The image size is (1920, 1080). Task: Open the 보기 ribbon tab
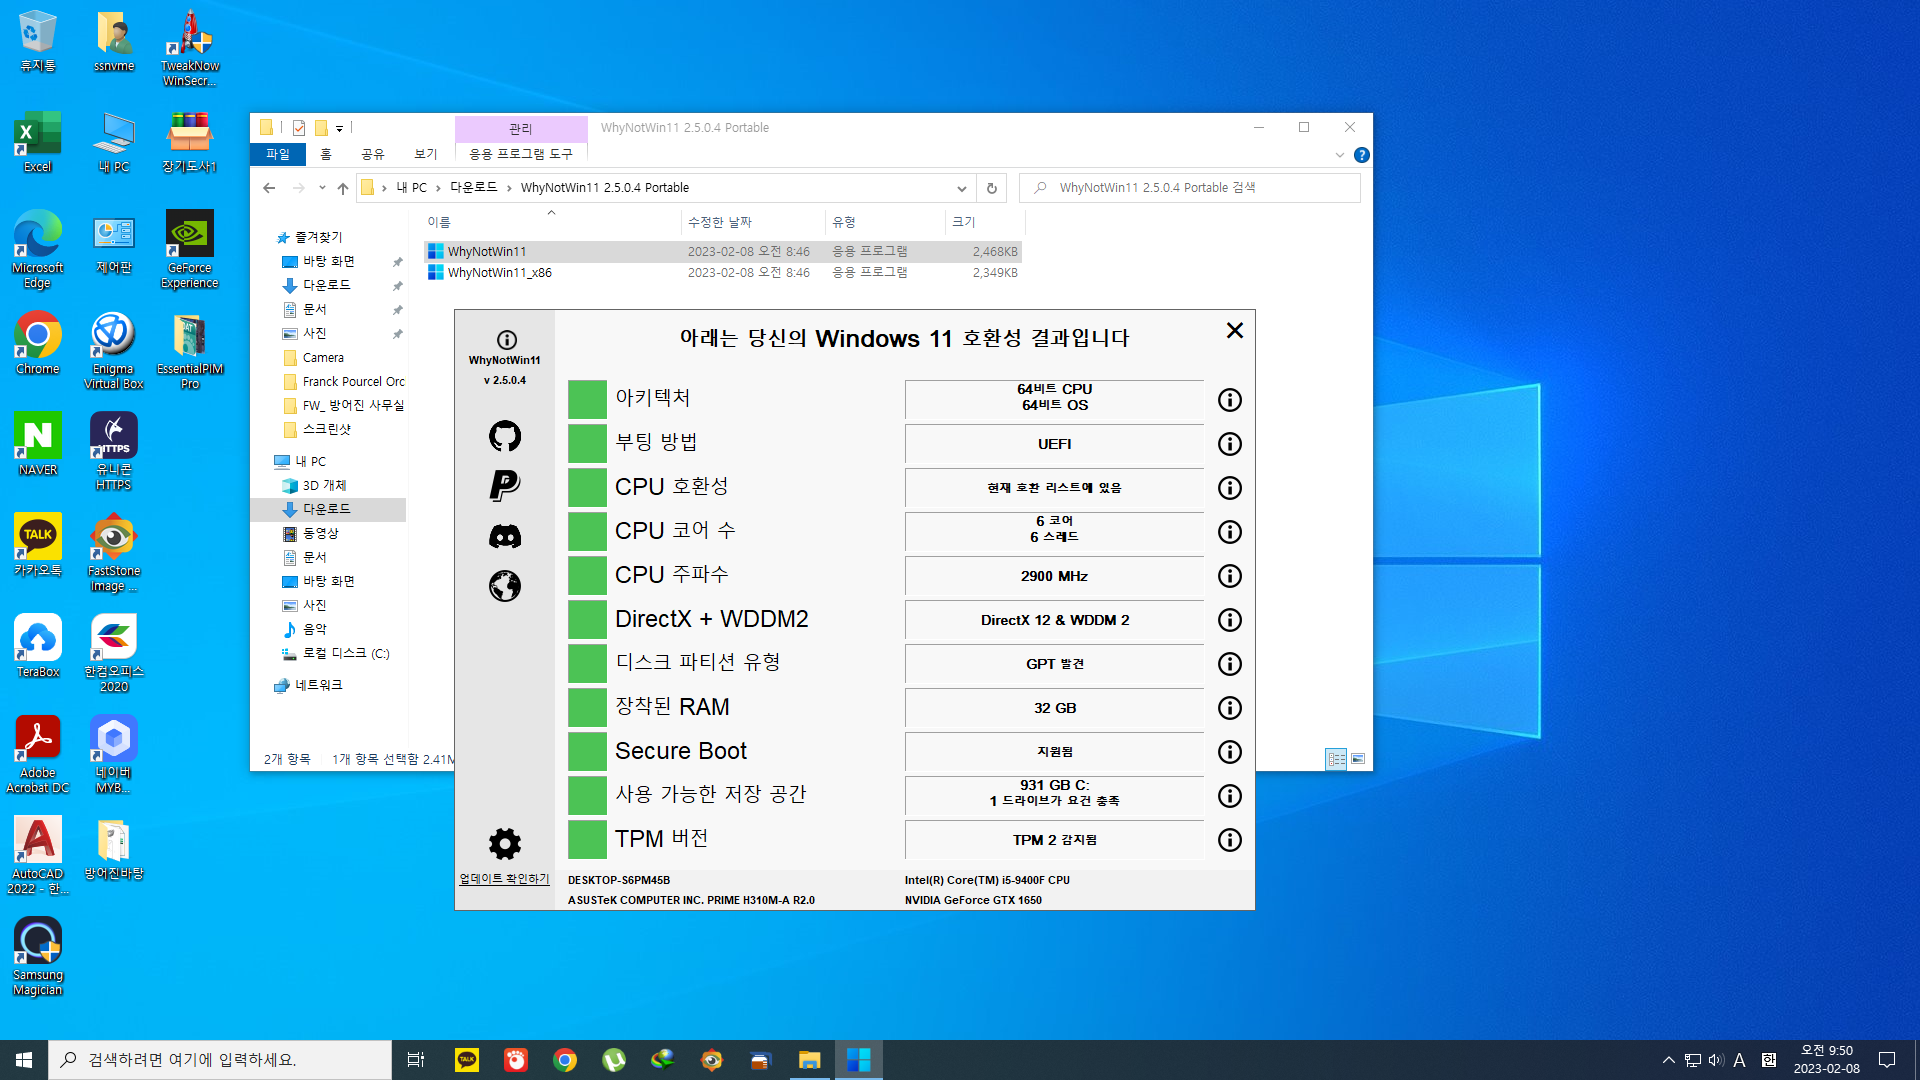point(426,154)
